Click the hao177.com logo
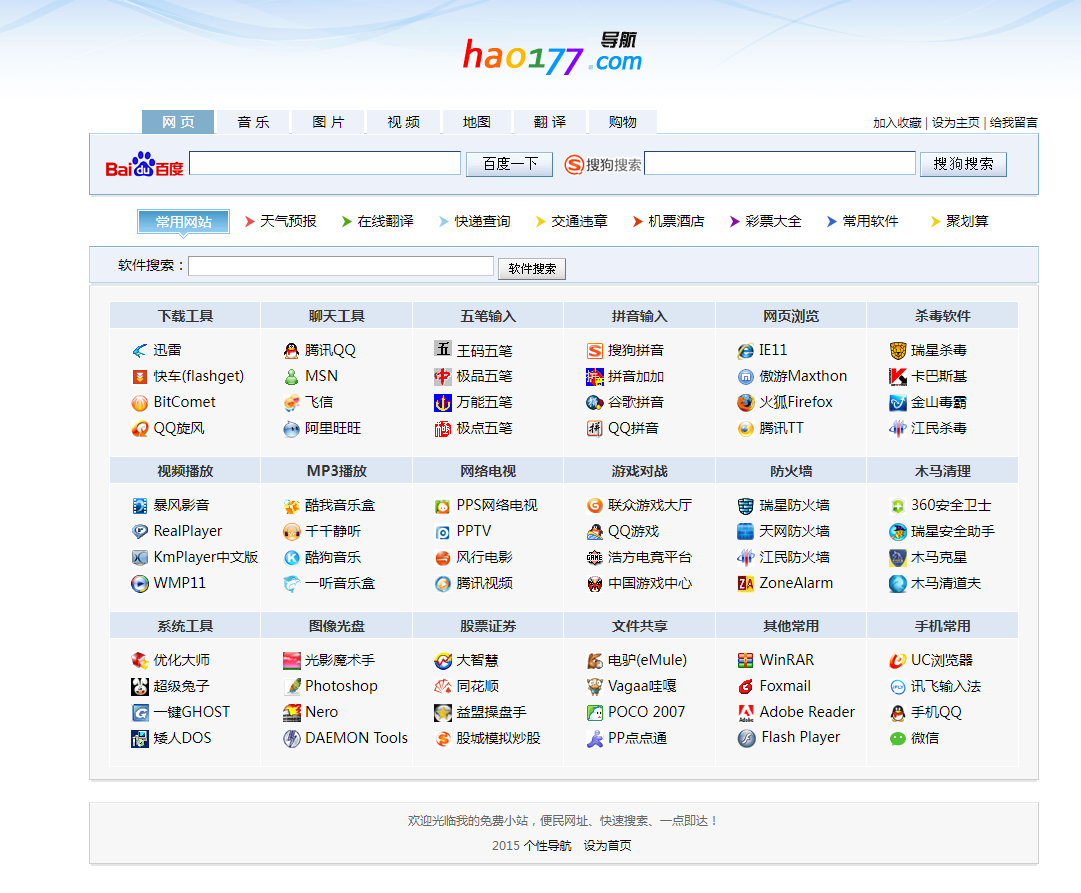 [552, 53]
